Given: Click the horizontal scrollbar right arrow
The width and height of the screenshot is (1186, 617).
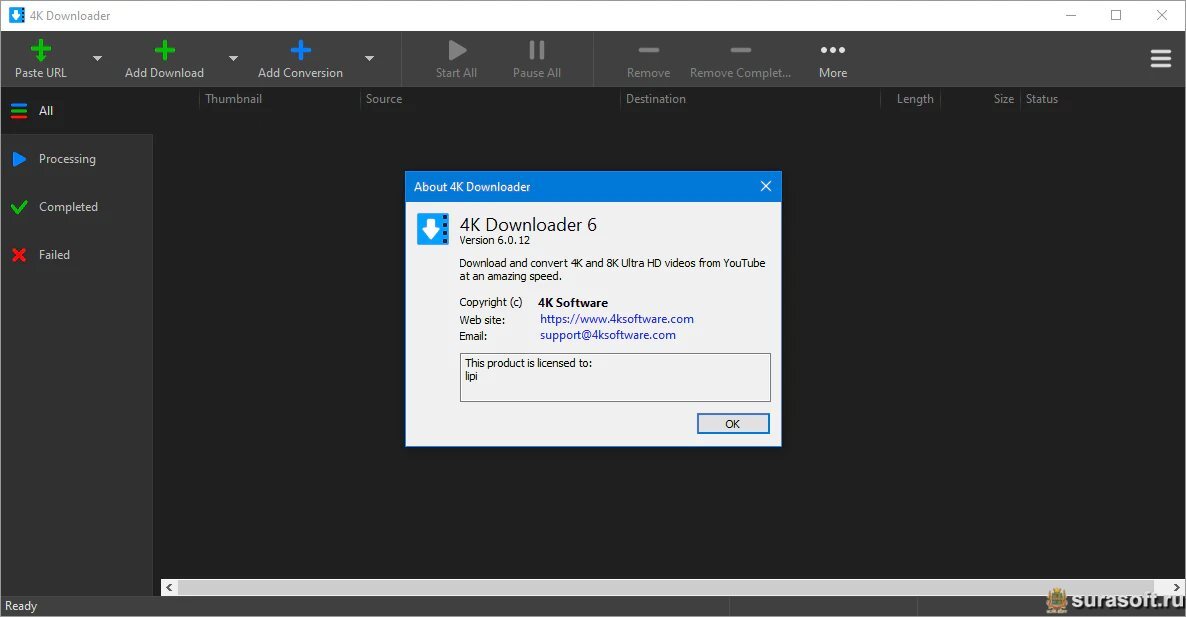Looking at the screenshot, I should point(1176,588).
